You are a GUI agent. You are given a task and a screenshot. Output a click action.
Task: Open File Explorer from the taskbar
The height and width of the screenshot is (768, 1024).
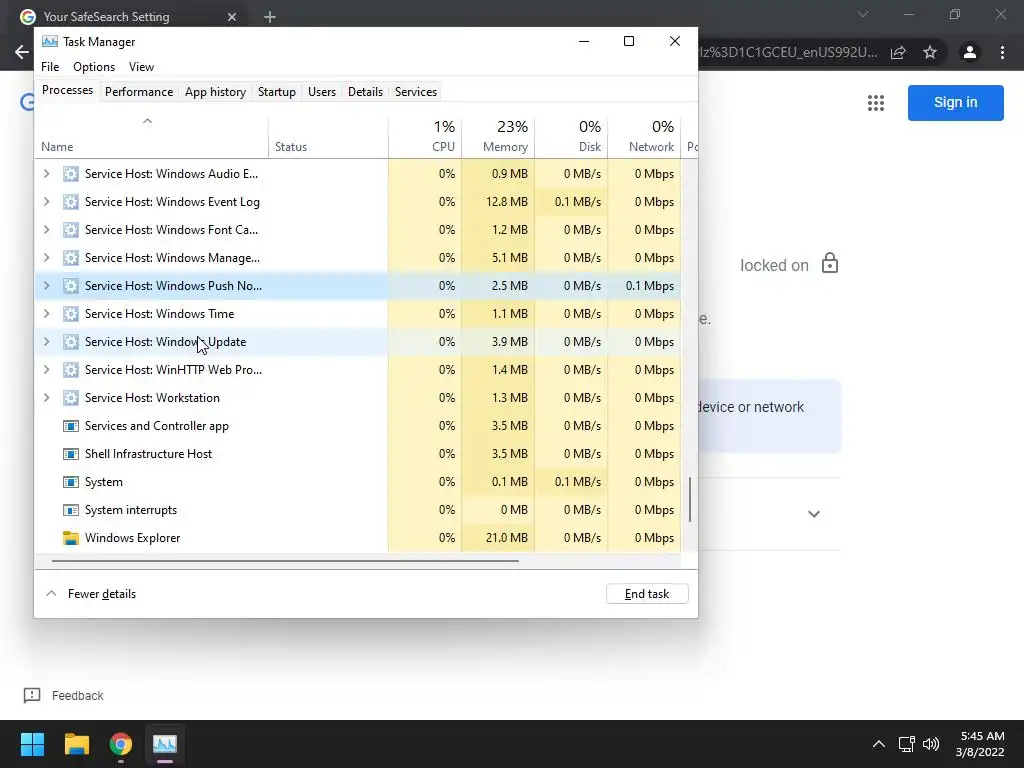[77, 744]
